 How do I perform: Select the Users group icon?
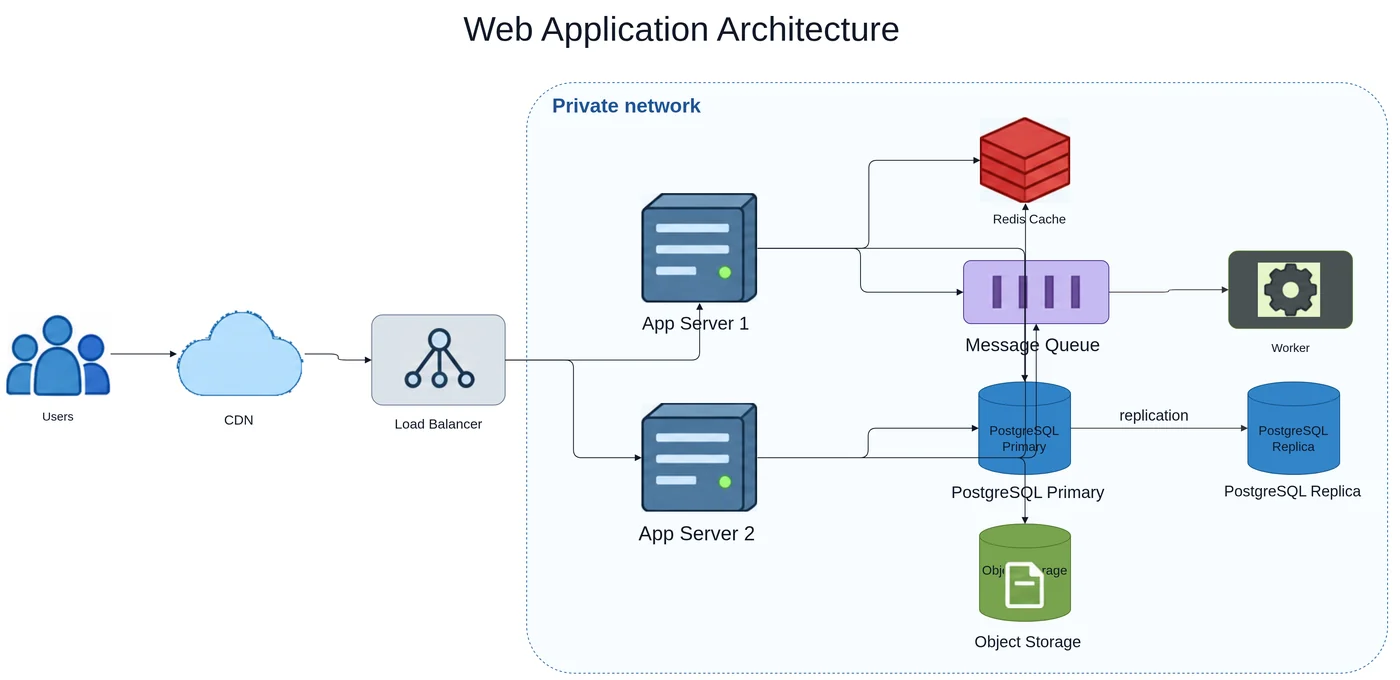pyautogui.click(x=58, y=355)
